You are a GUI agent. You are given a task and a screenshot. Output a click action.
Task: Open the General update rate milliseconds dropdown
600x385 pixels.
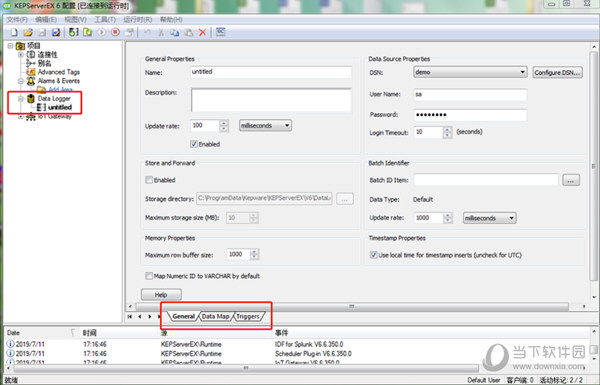point(266,126)
